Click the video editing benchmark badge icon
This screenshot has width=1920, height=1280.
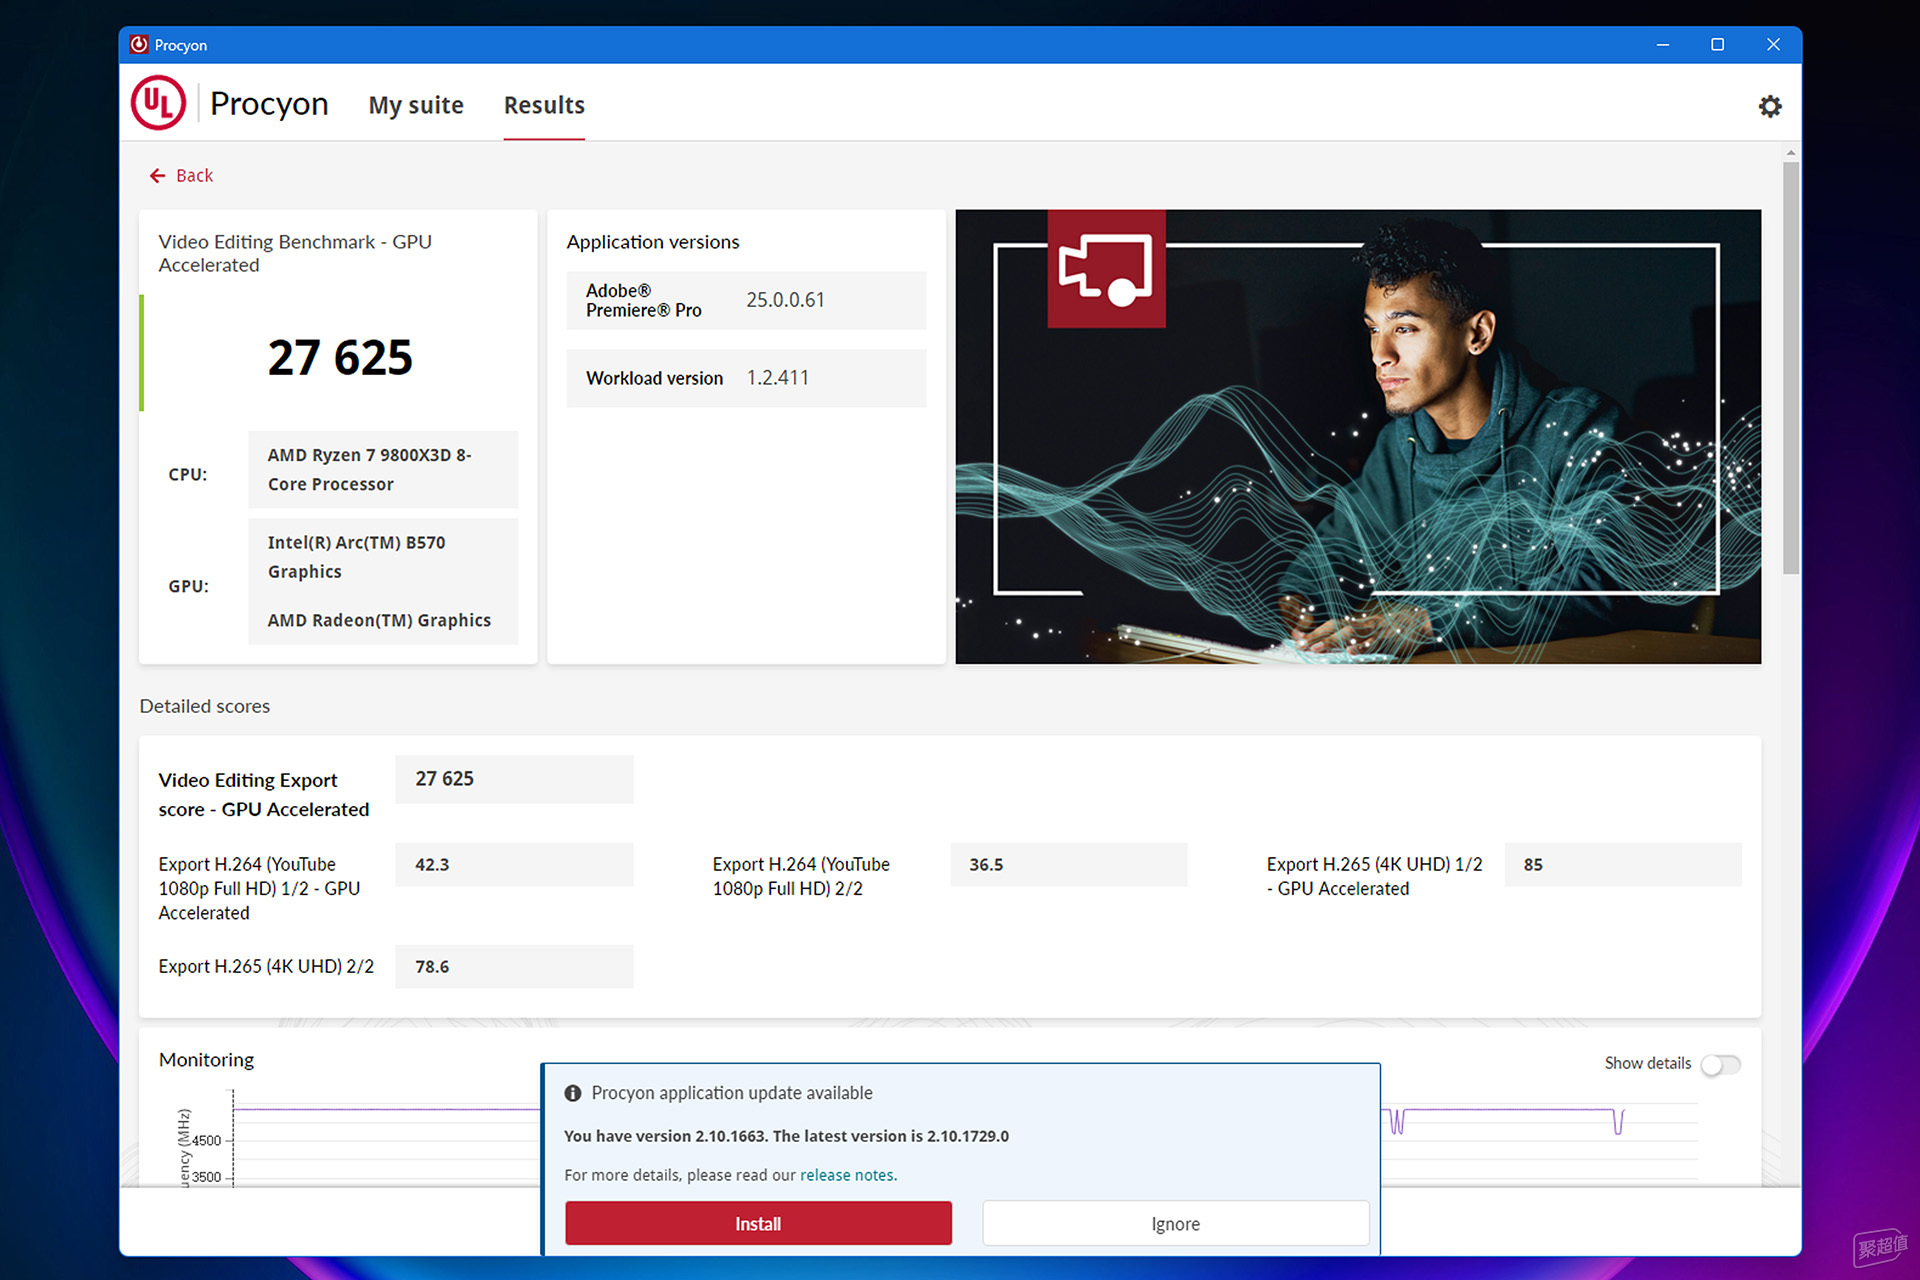(x=1106, y=268)
